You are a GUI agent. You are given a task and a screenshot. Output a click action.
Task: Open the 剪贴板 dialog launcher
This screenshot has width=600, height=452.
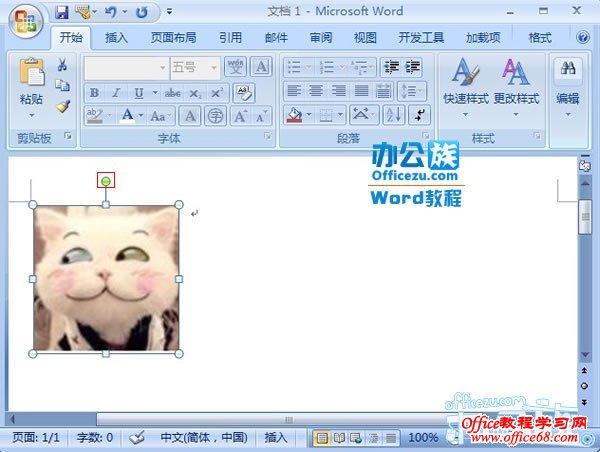(x=68, y=135)
